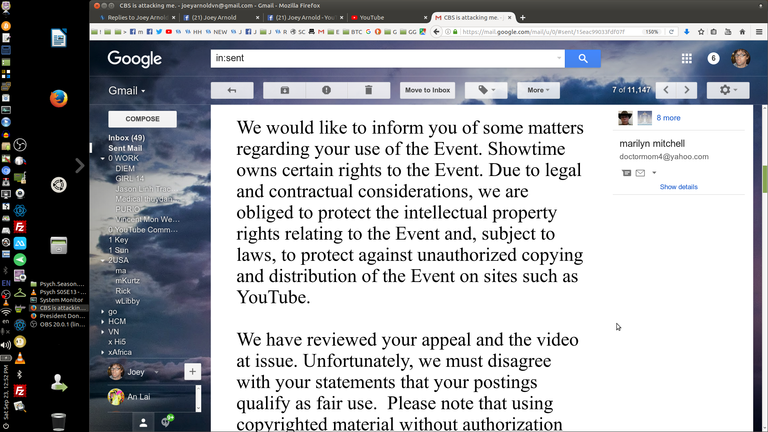The height and width of the screenshot is (432, 768).
Task: Bookmark this page with star icon
Action: tap(701, 32)
